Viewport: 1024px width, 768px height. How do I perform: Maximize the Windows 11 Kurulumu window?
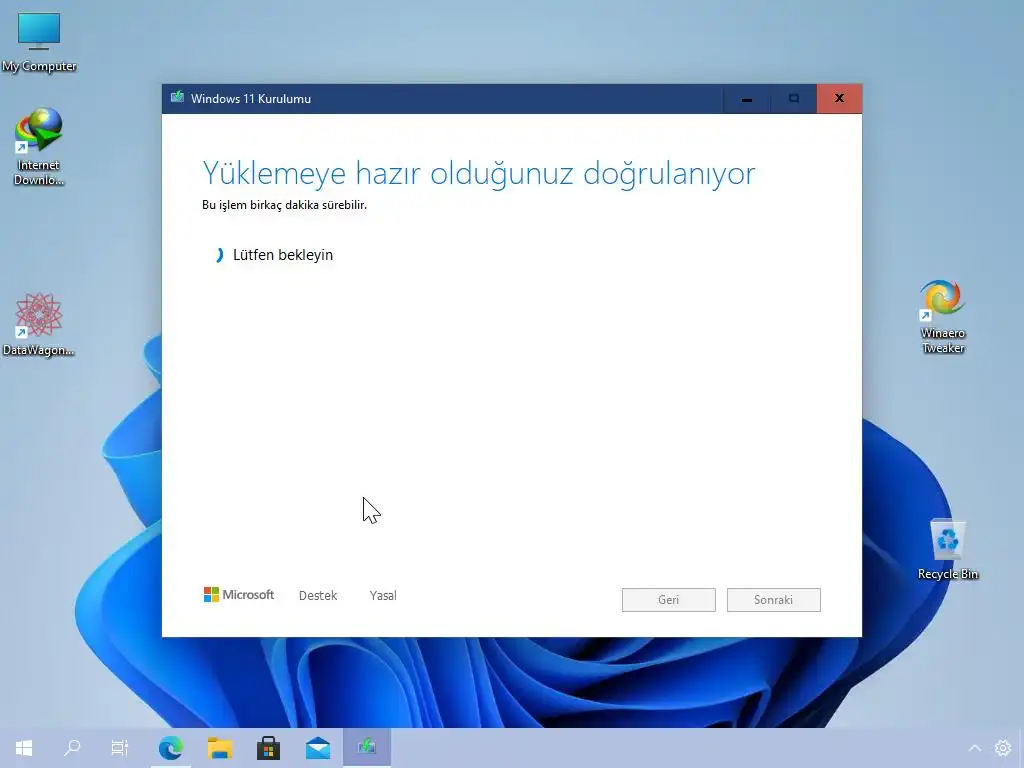coord(793,99)
